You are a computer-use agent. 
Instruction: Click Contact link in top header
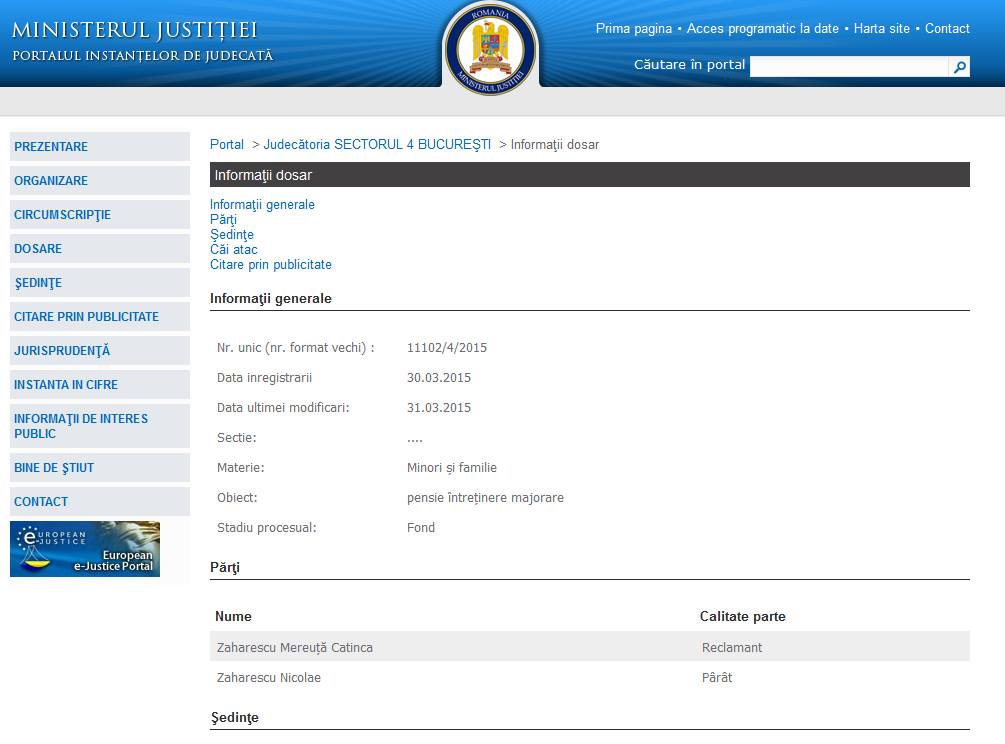947,29
